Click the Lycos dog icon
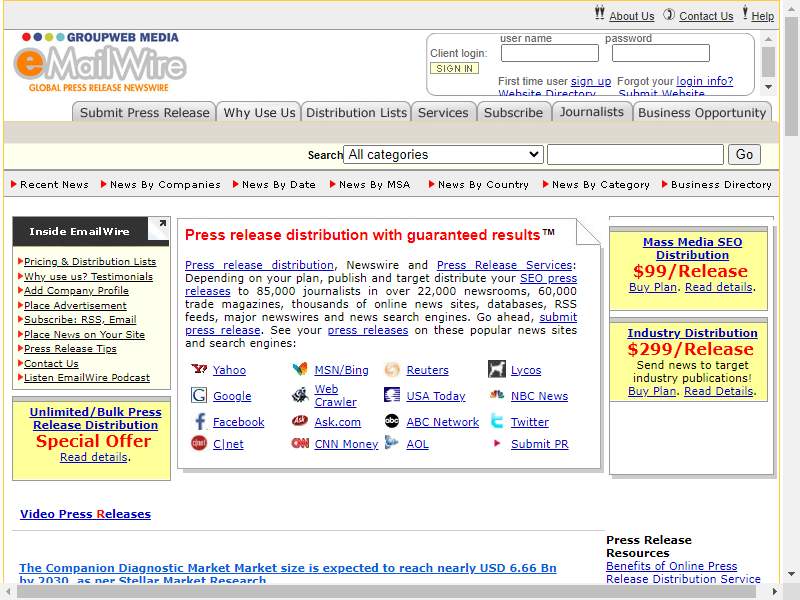 coord(496,369)
